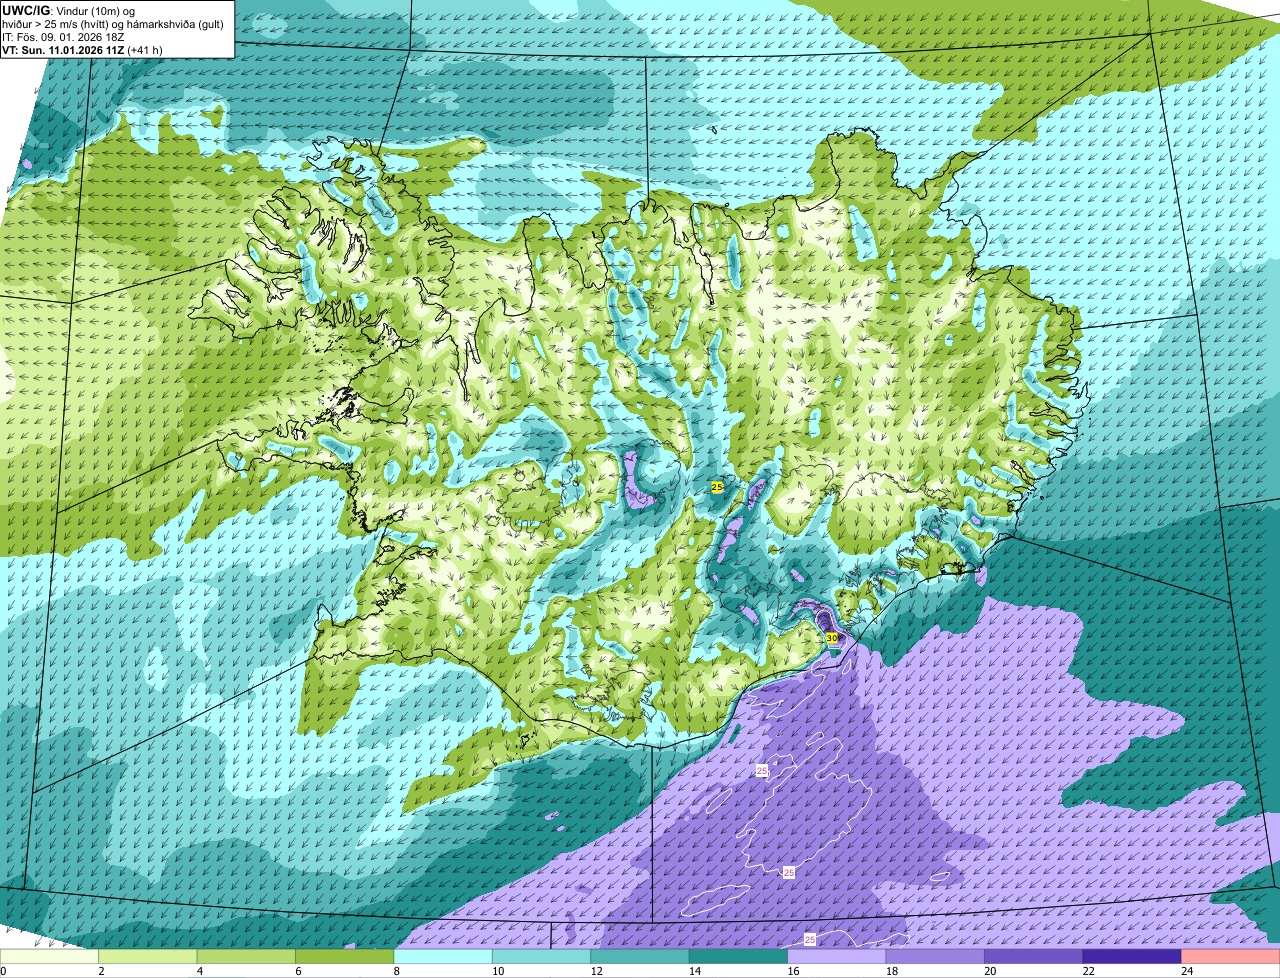Select the 20–22 m/s violet legend swatch

coord(1034,957)
